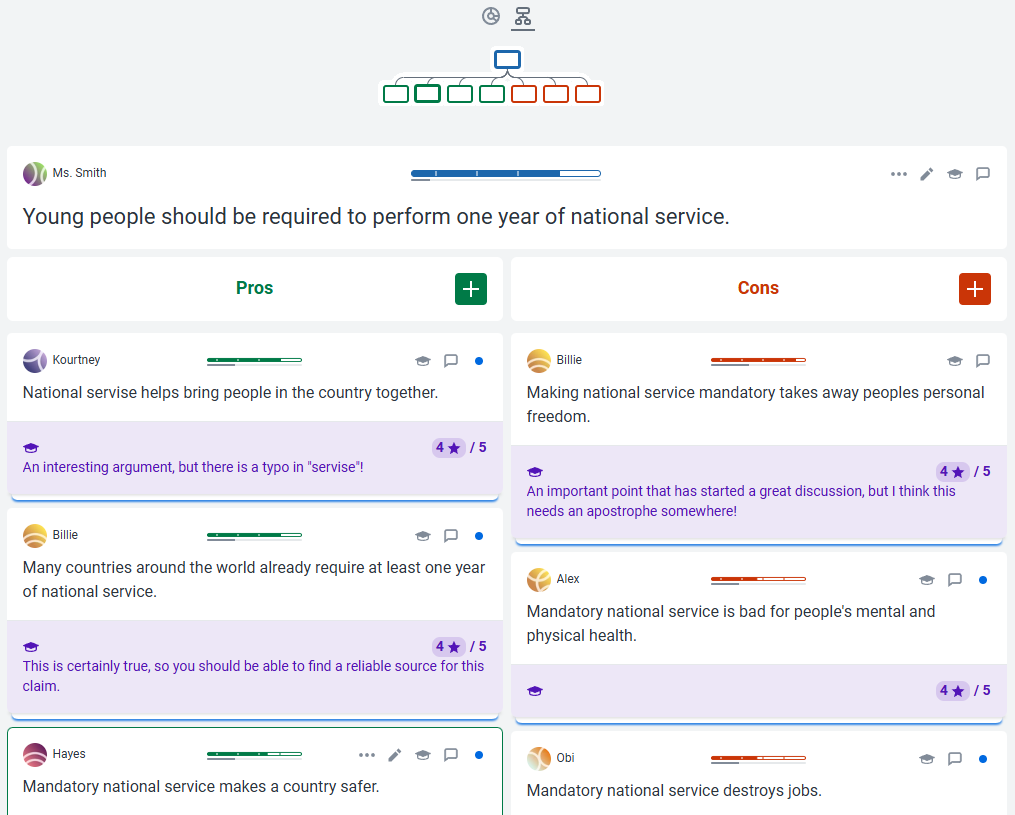Open claim 'Mandatory national service destroys jobs'
Screen dimensions: 1015x815
click(674, 790)
